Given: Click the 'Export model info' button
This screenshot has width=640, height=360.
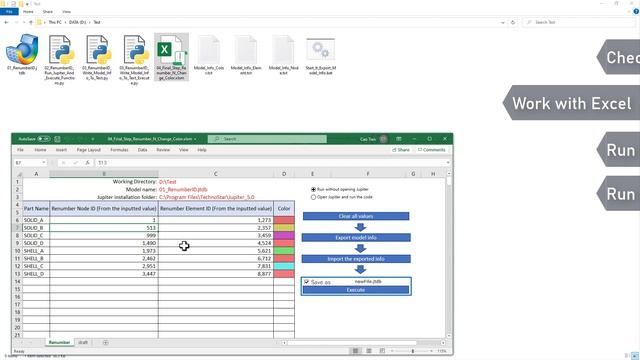Looking at the screenshot, I should coord(356,238).
